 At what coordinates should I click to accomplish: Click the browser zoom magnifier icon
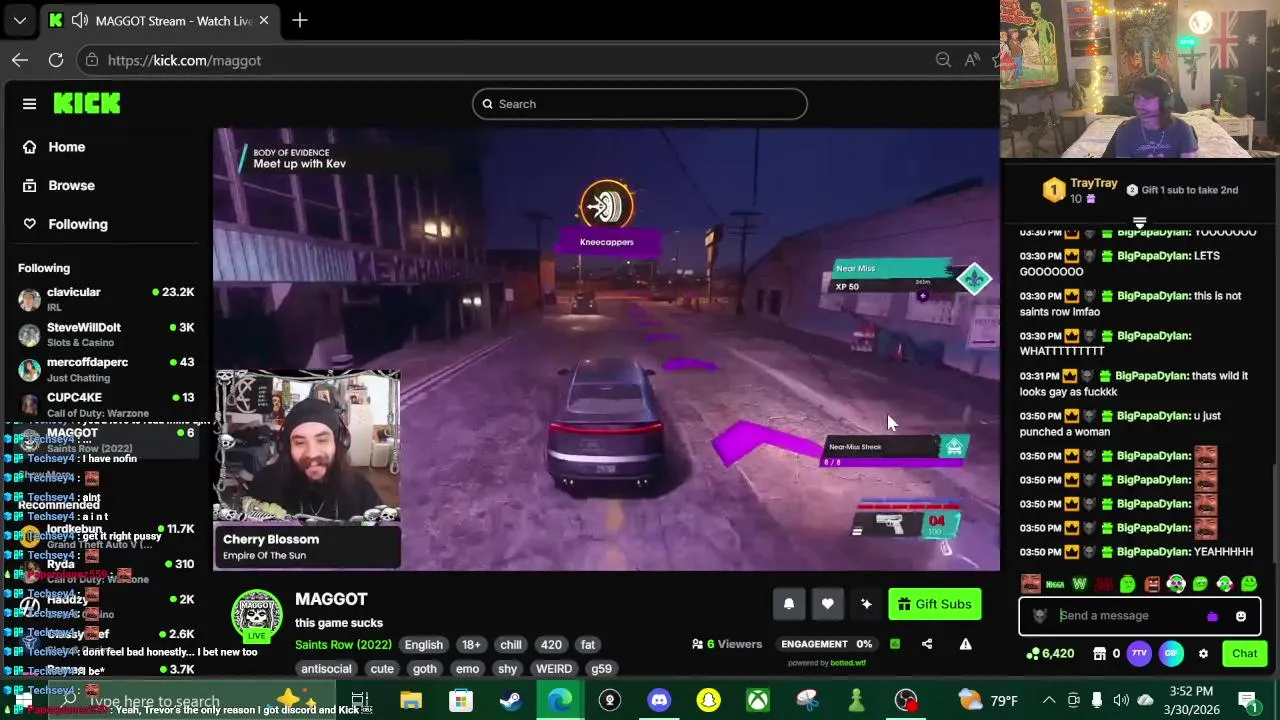943,60
